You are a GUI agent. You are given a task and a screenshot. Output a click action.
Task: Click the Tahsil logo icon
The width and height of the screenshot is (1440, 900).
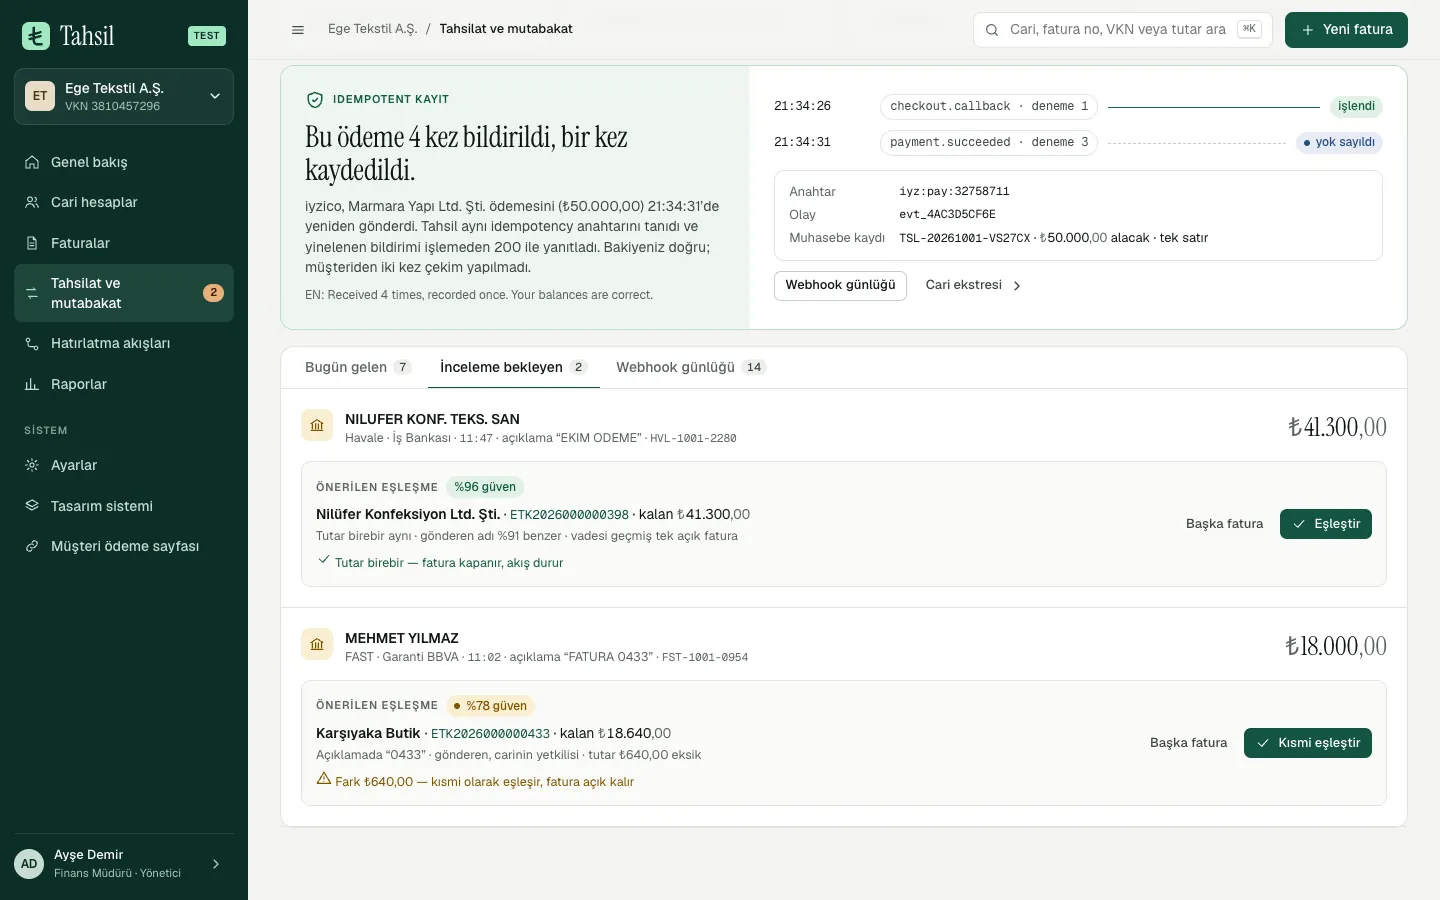coord(36,36)
